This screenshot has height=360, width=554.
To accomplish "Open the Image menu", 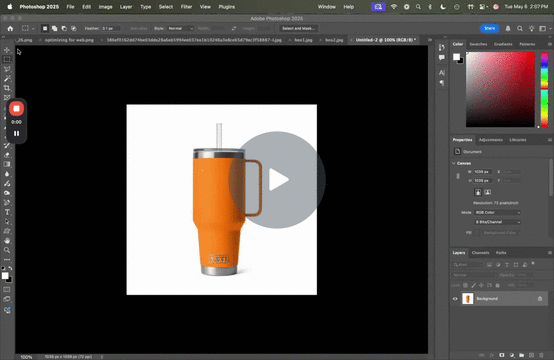I will (x=105, y=7).
